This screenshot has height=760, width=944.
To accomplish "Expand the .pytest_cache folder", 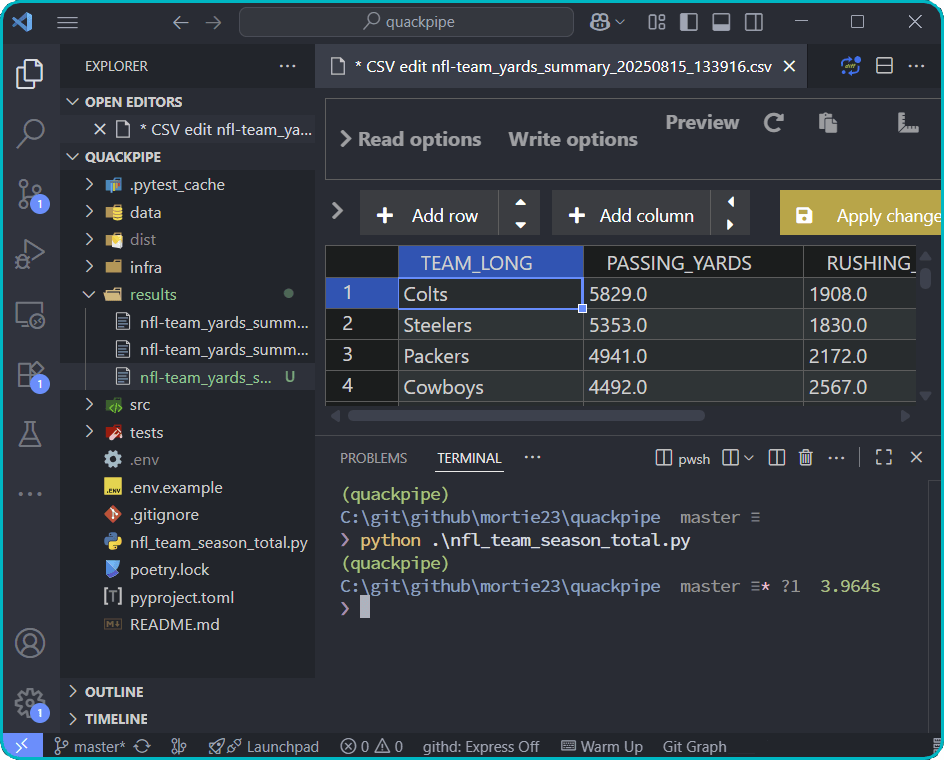I will (x=188, y=184).
